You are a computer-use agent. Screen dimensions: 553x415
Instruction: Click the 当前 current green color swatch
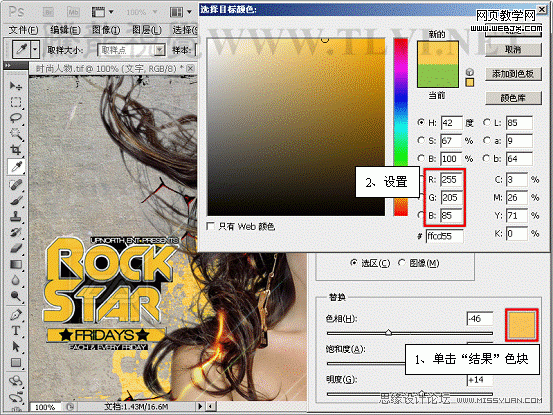(x=438, y=75)
